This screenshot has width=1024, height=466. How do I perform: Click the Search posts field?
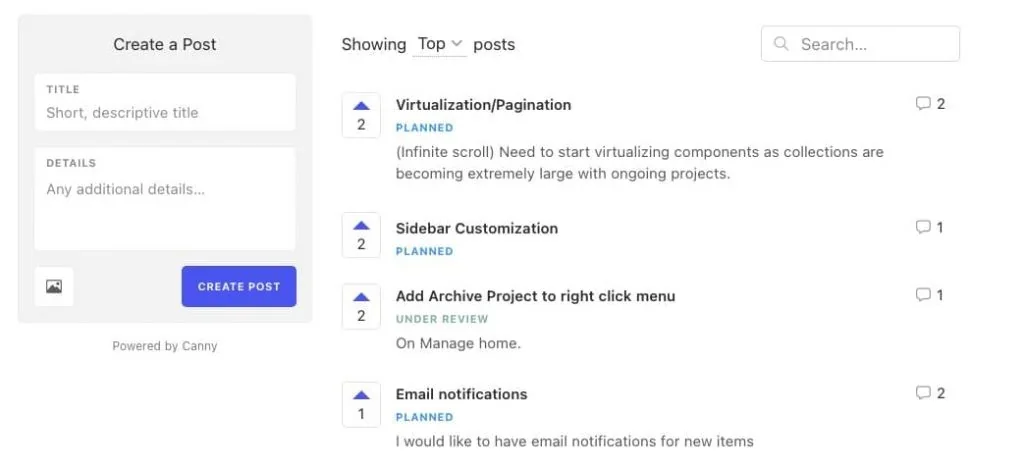pos(870,44)
